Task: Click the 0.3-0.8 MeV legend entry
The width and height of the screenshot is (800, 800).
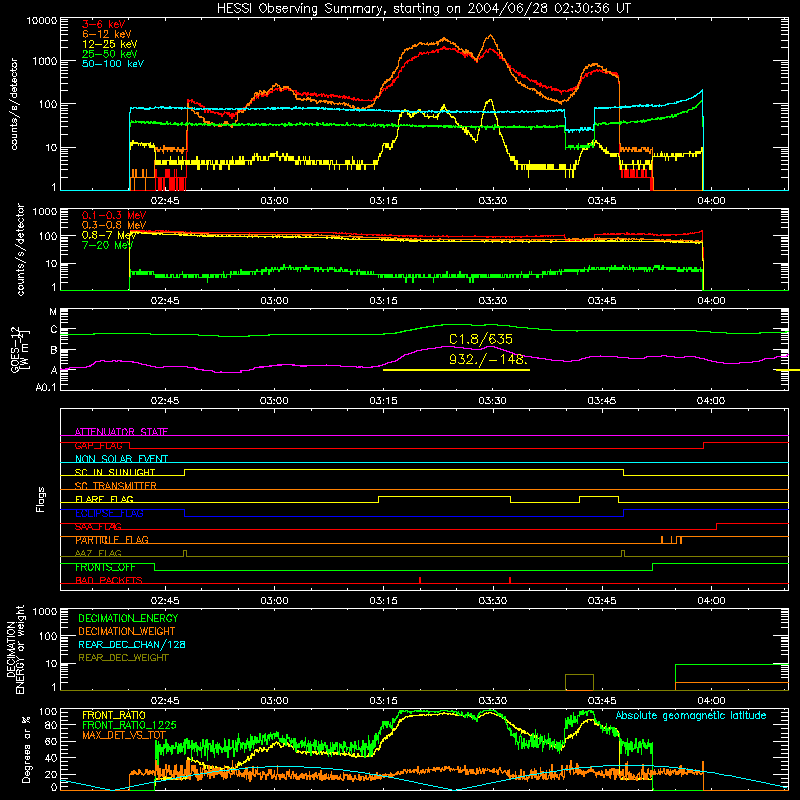Action: 114,225
